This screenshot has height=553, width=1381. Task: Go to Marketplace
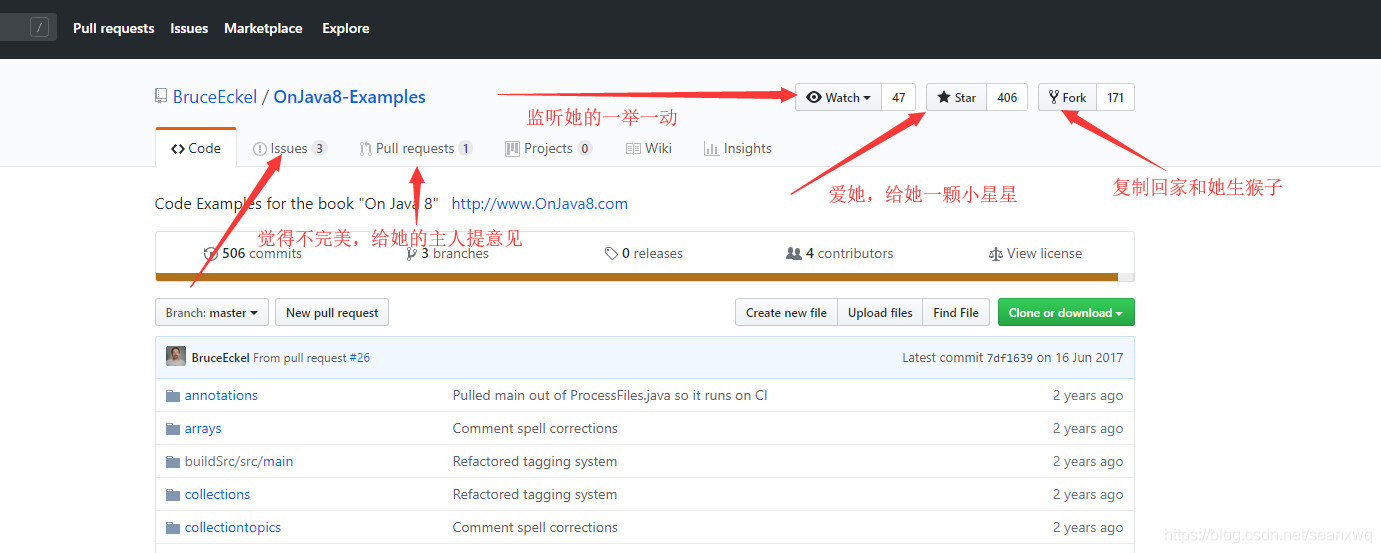(263, 28)
